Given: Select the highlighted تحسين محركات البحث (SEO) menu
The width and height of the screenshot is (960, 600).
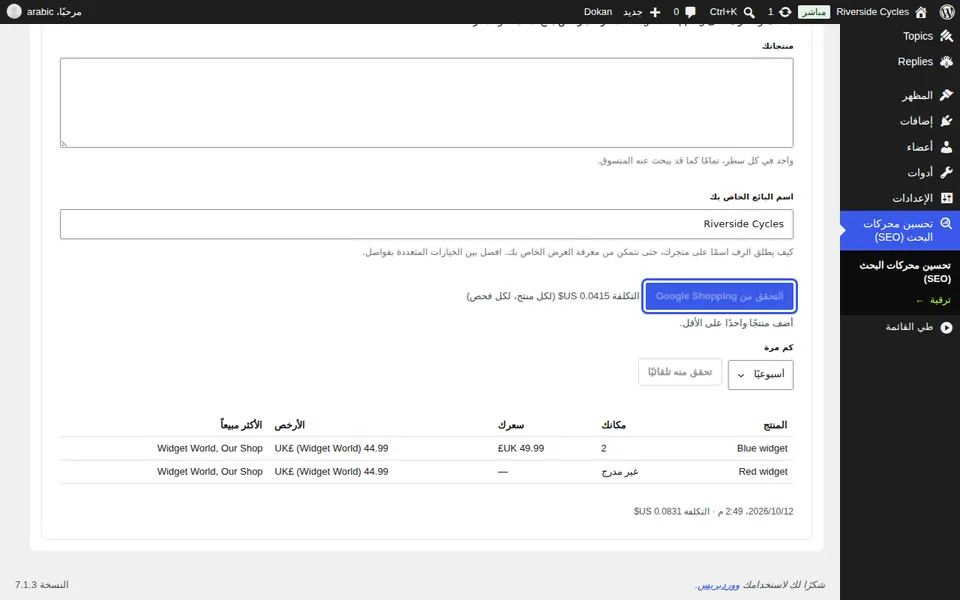Looking at the screenshot, I should coord(900,231).
